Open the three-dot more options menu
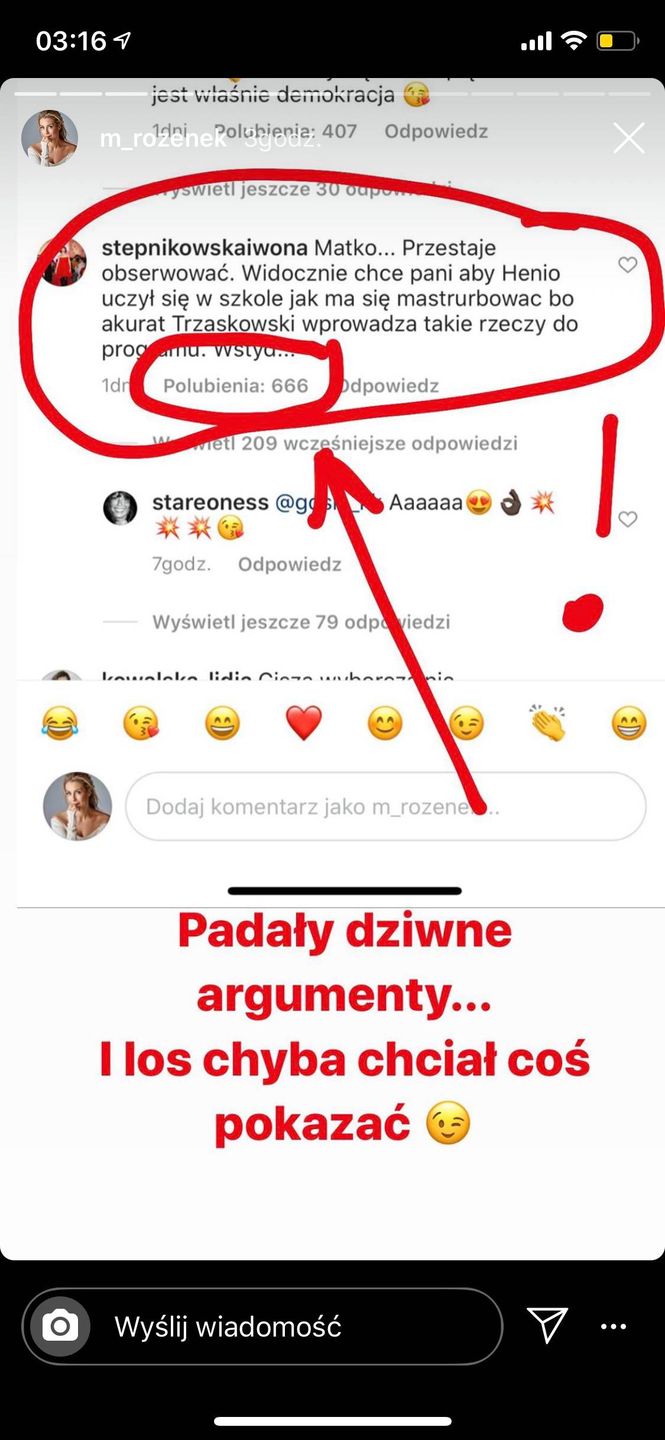Viewport: 665px width, 1440px height. [x=613, y=1327]
